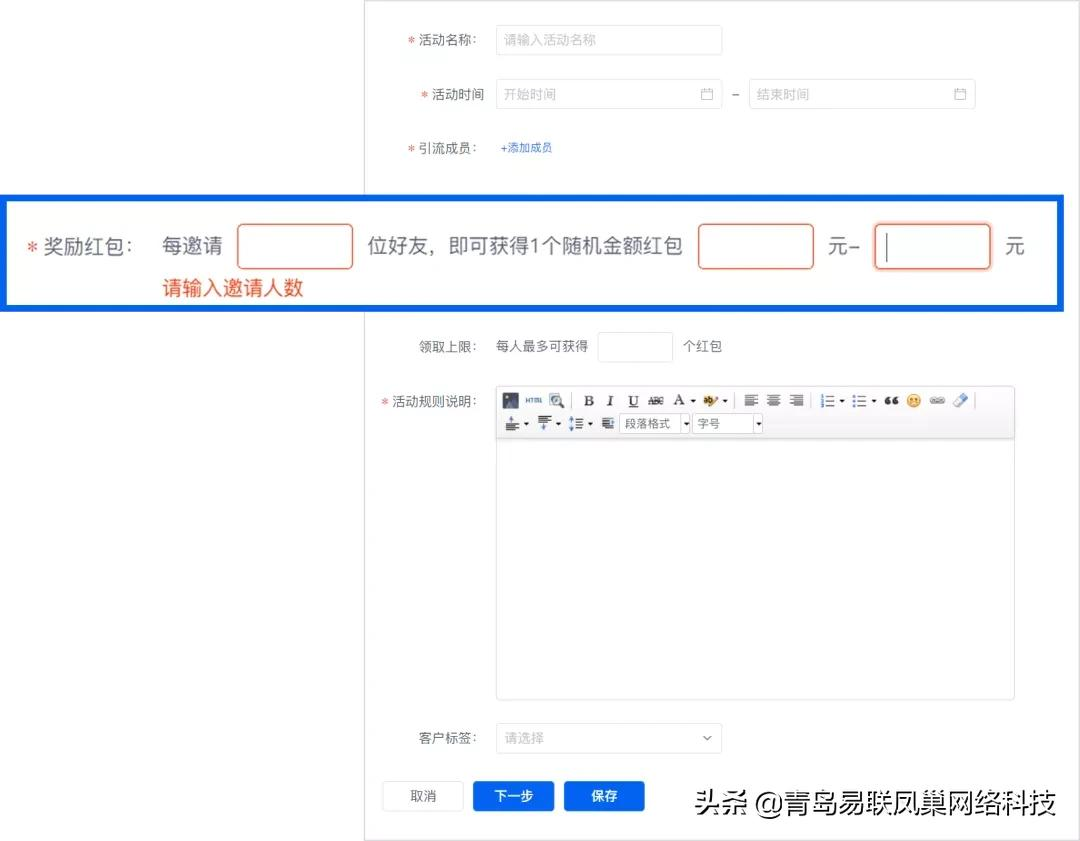Toggle bold formatting in the rules editor
The width and height of the screenshot is (1080, 841).
click(x=589, y=400)
